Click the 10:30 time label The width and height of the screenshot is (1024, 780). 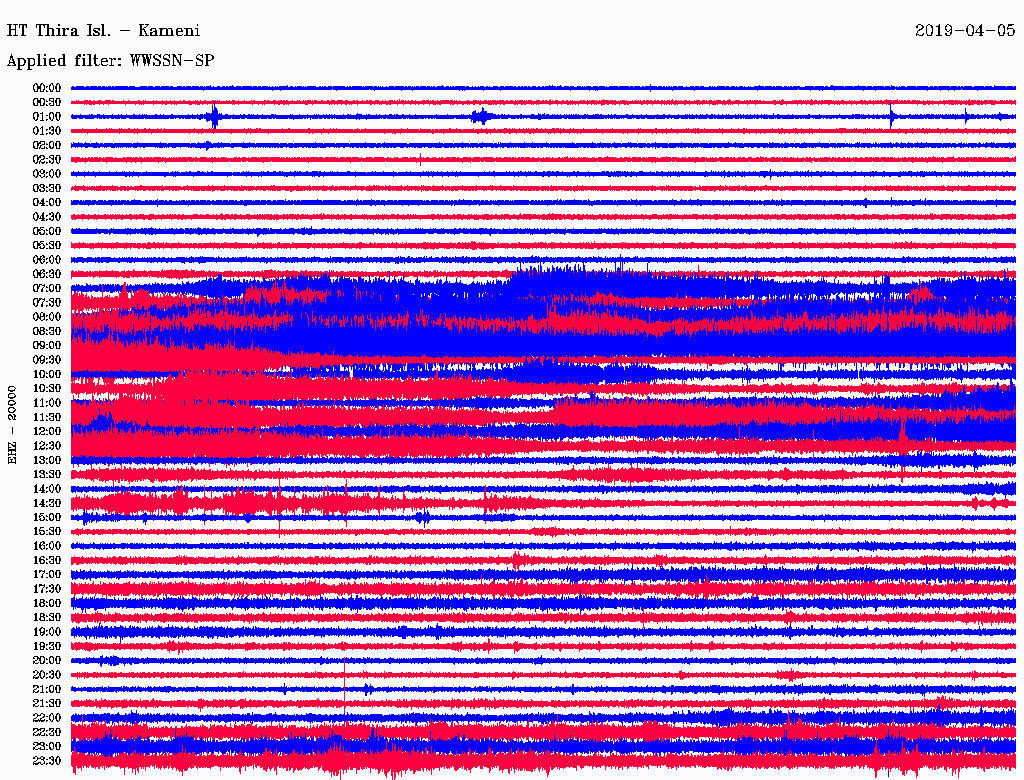tap(47, 389)
